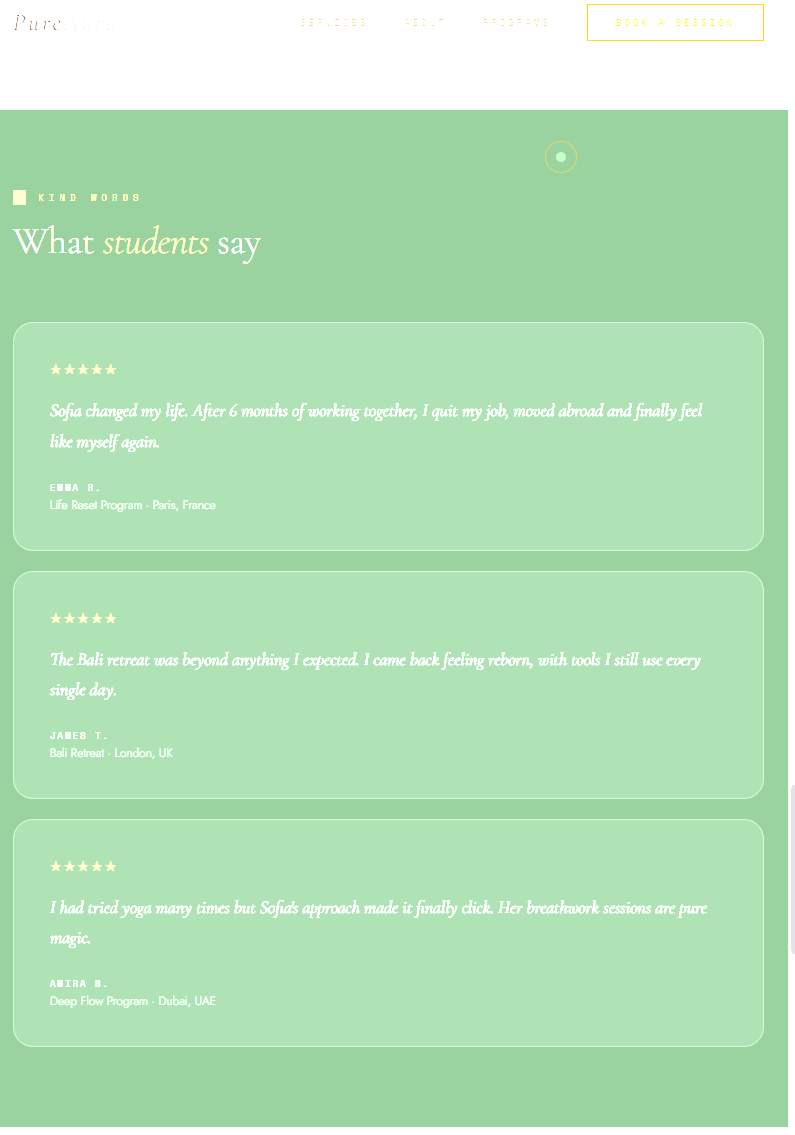
Task: Click the PureAura logo
Action: [65, 23]
